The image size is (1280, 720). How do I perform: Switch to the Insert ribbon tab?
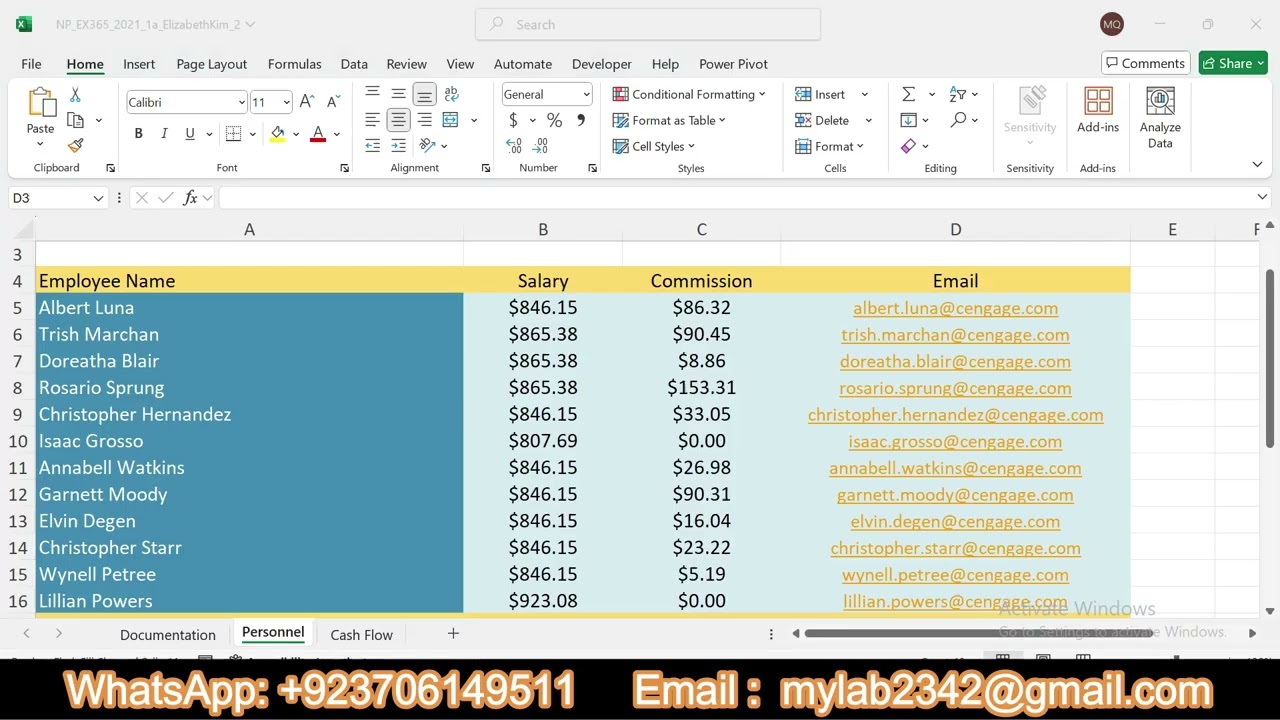click(x=139, y=64)
